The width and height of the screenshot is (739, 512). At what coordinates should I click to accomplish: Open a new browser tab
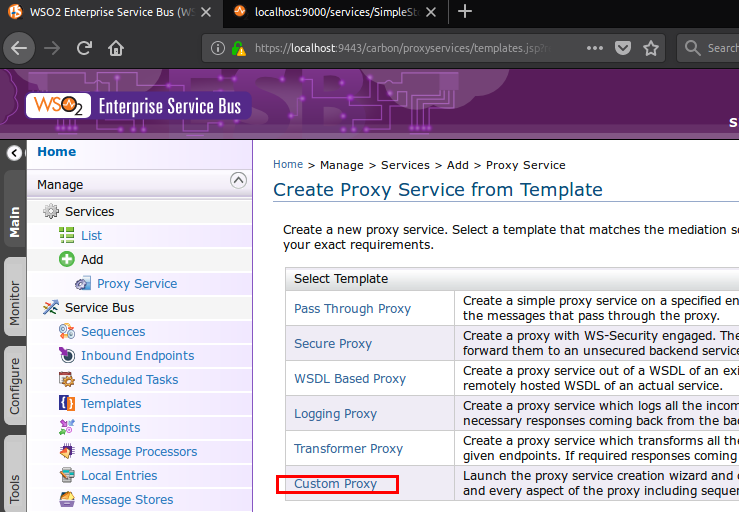[x=465, y=12]
